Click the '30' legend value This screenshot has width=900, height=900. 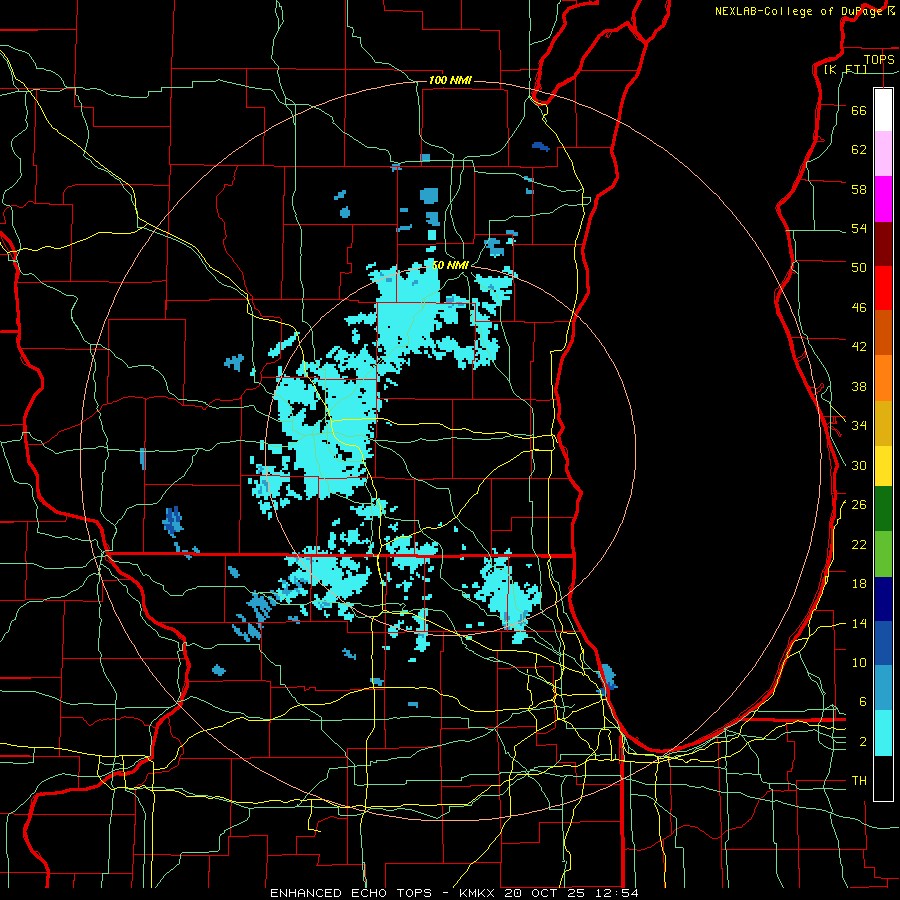tap(859, 465)
